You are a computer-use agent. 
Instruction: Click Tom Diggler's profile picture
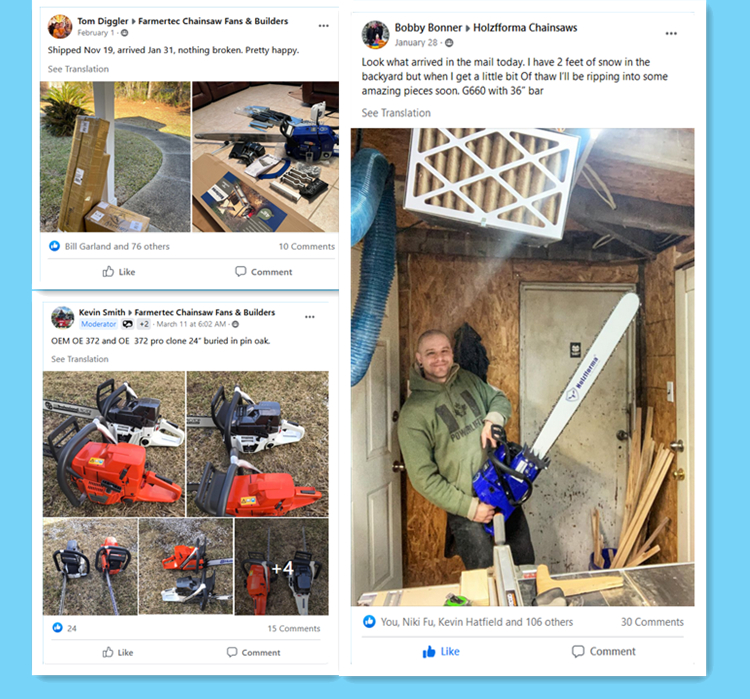pyautogui.click(x=60, y=26)
